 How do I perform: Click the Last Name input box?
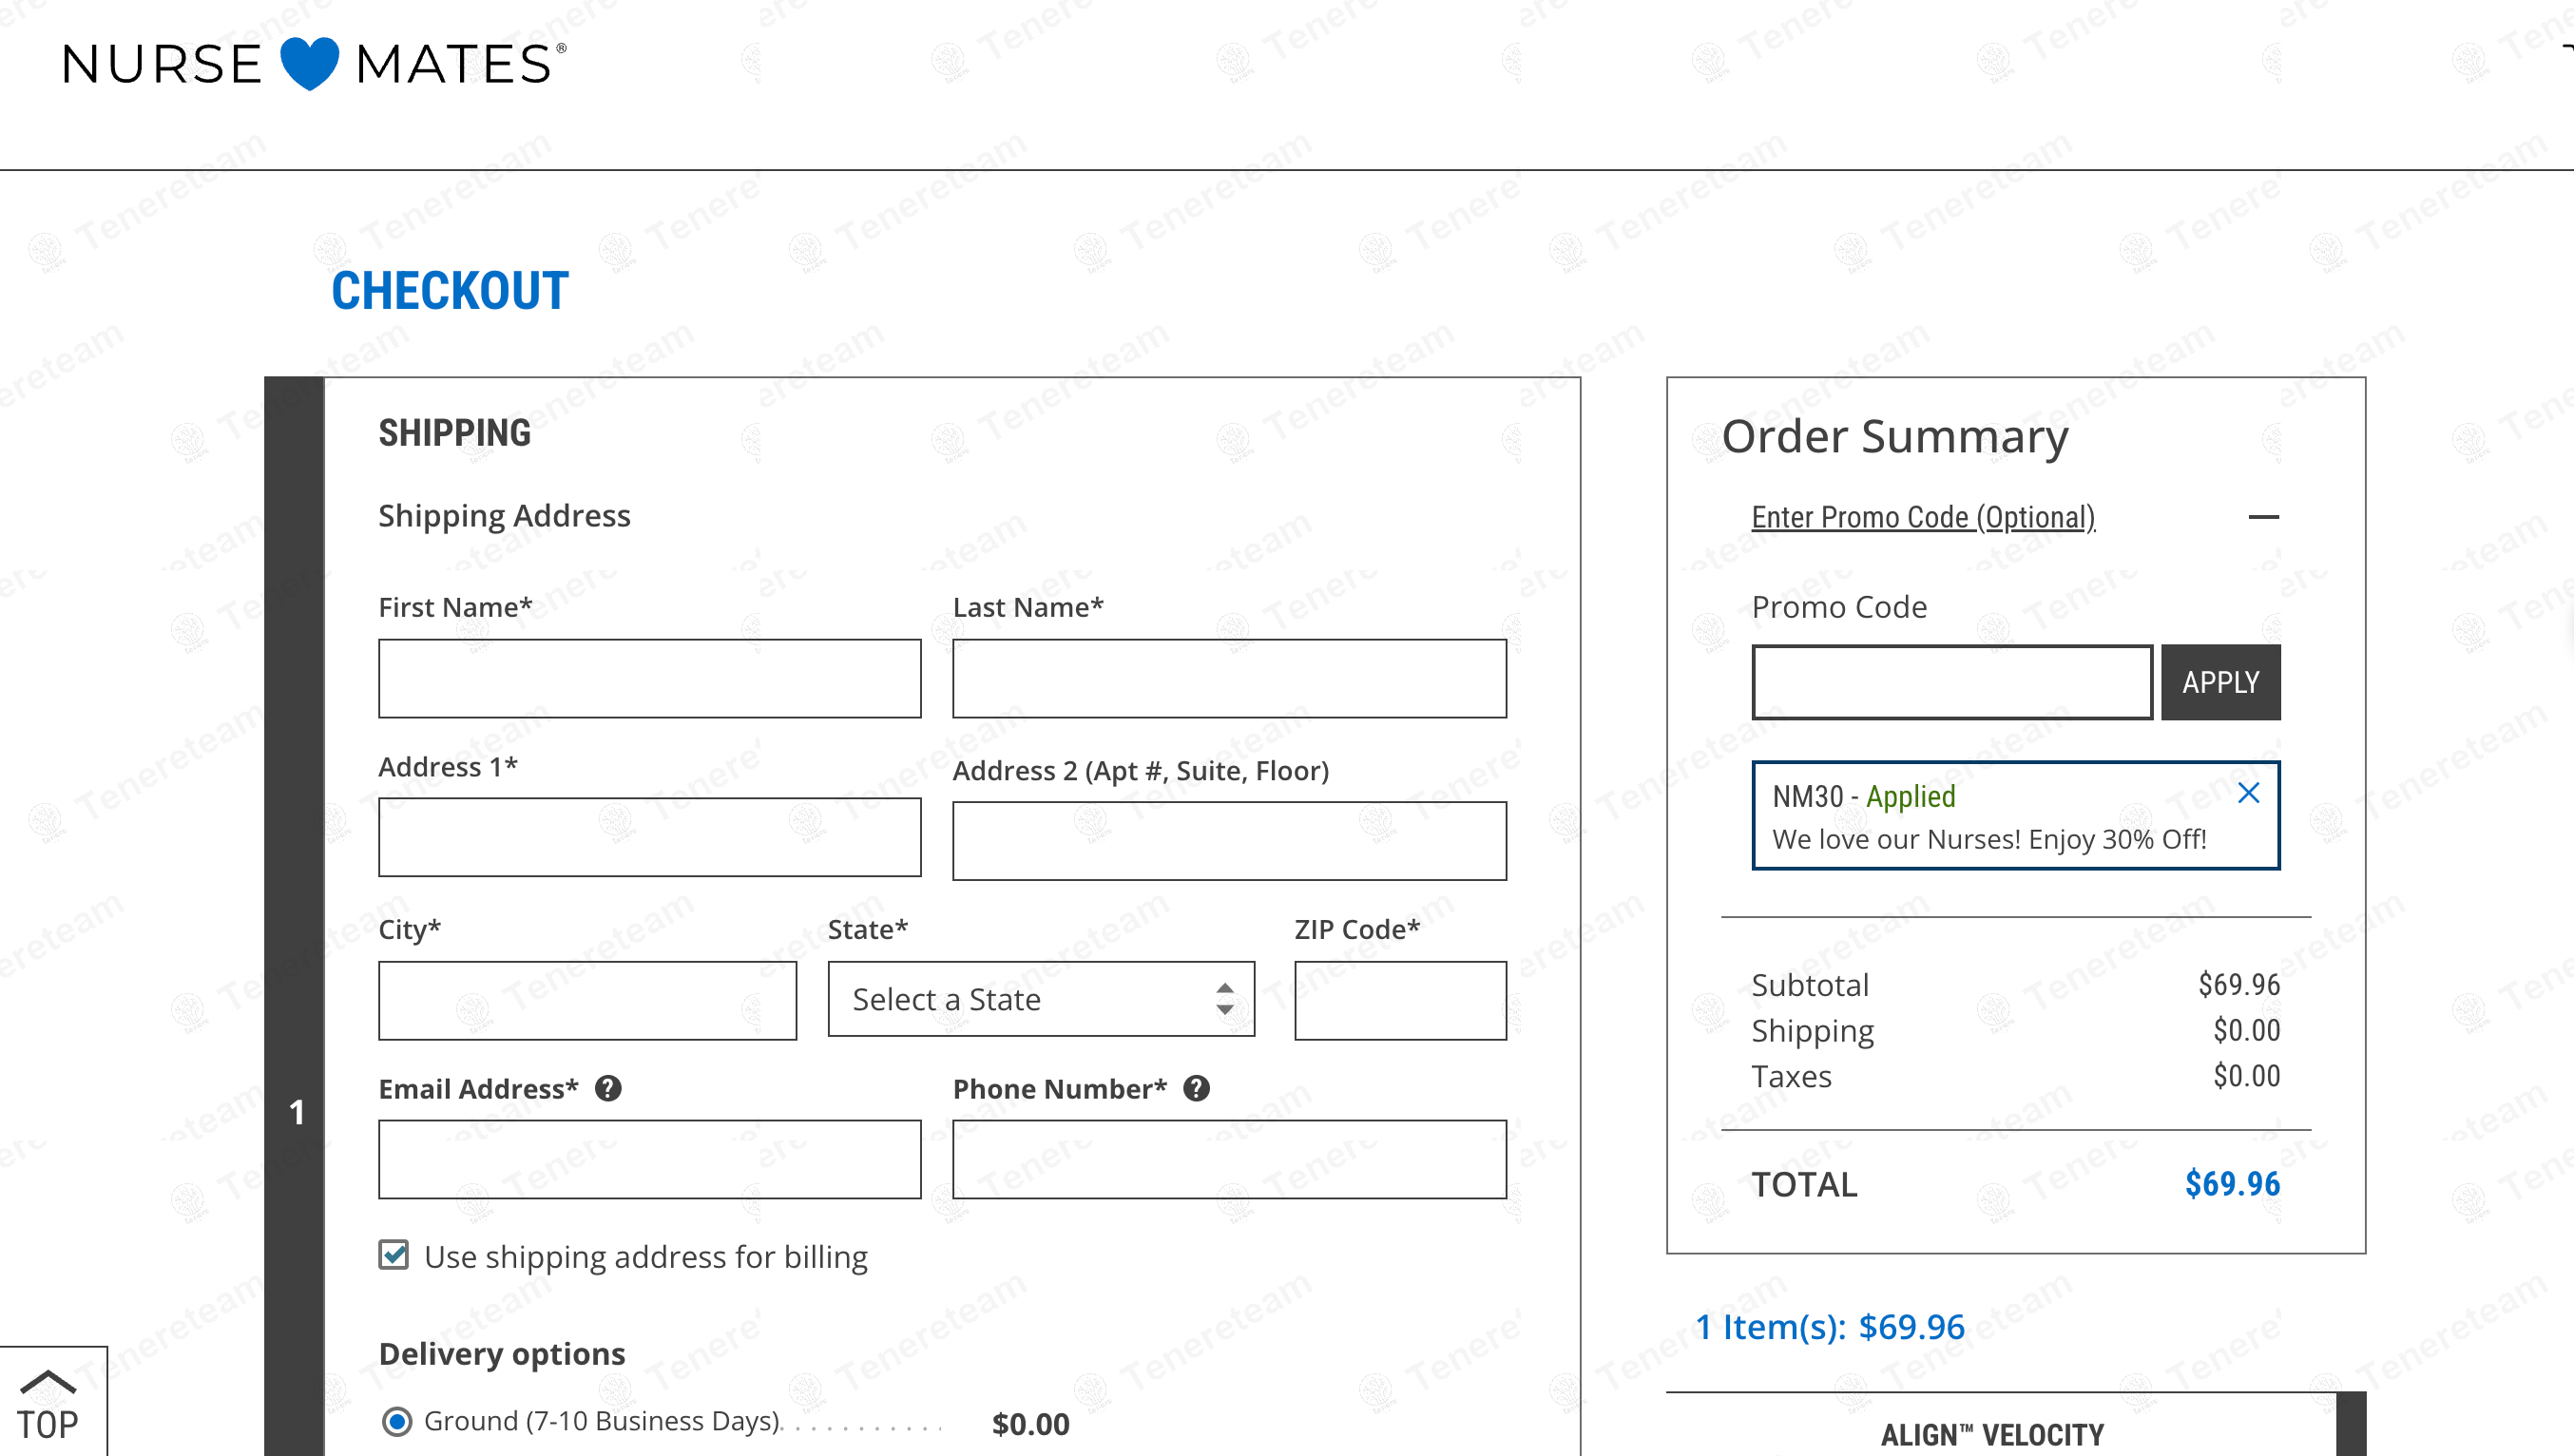click(x=1228, y=678)
